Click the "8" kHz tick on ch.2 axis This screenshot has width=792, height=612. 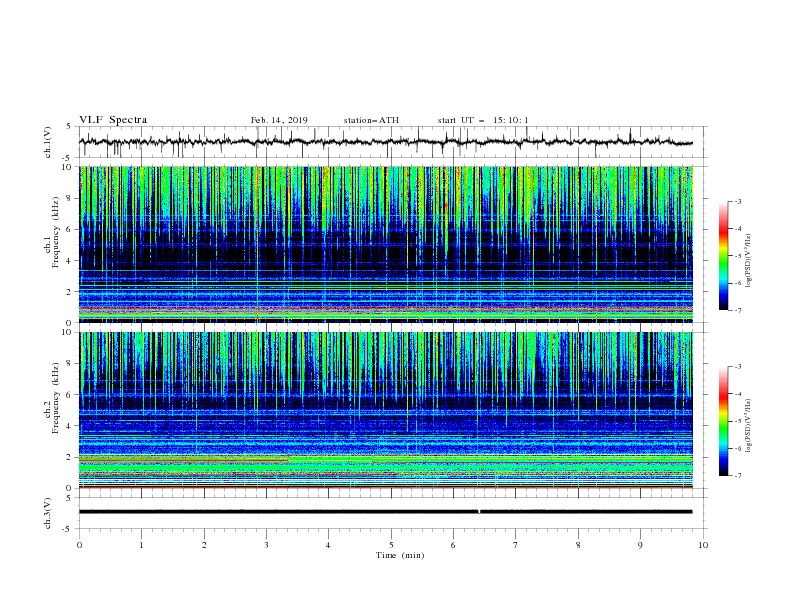70,364
